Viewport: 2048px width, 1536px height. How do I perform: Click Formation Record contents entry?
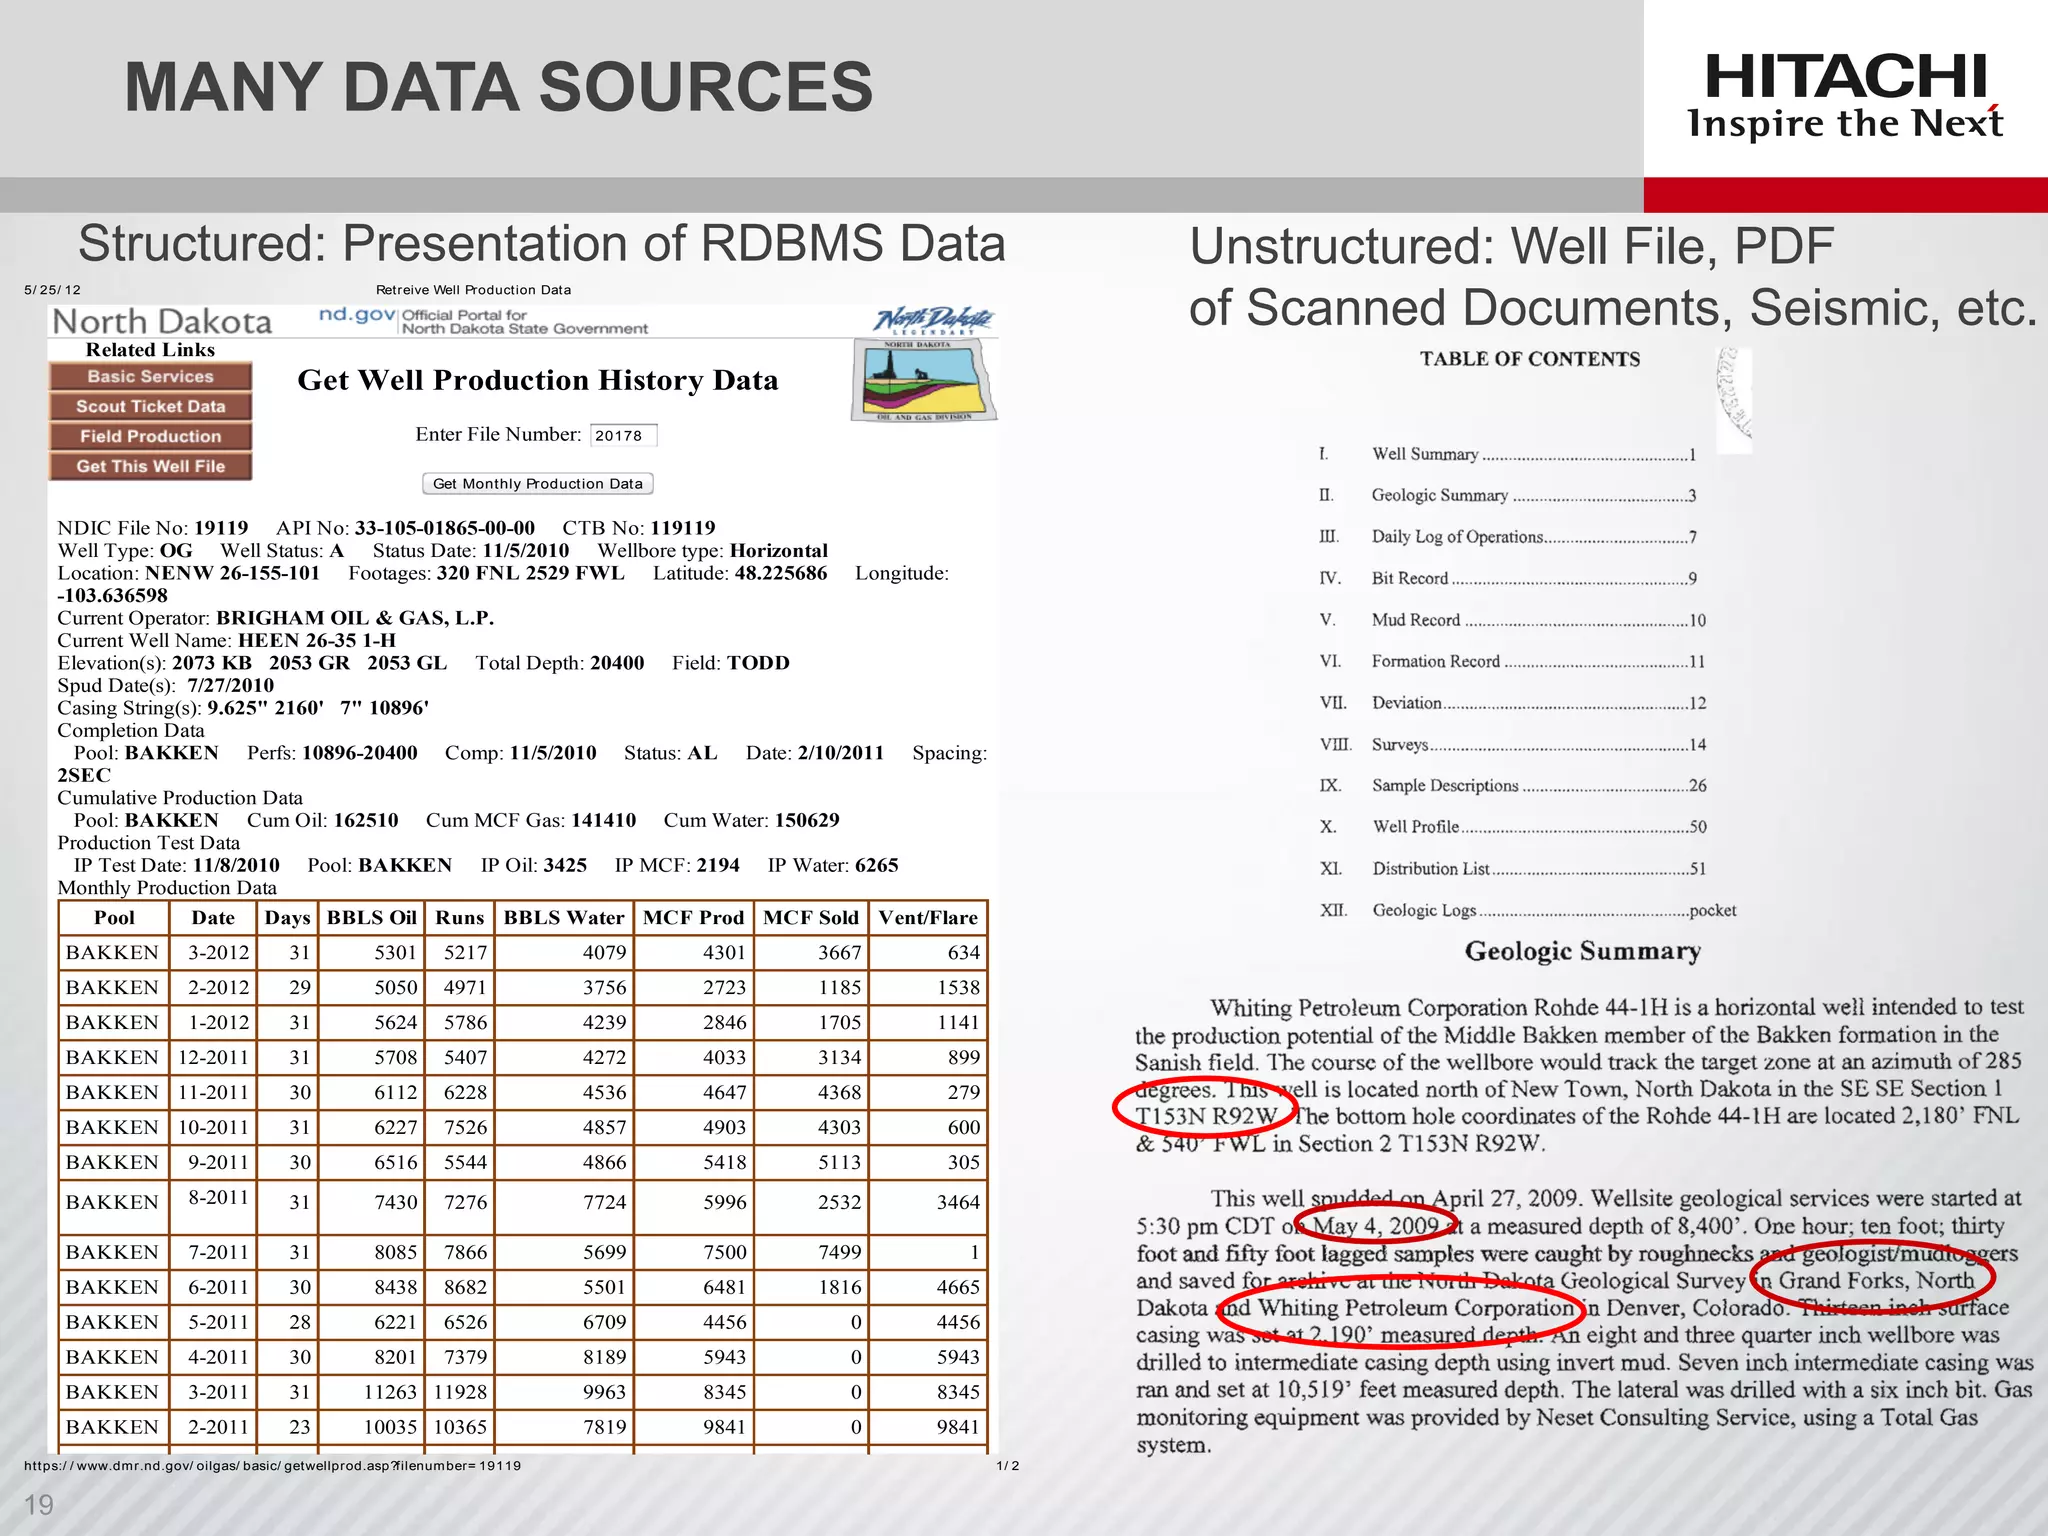(x=1512, y=662)
